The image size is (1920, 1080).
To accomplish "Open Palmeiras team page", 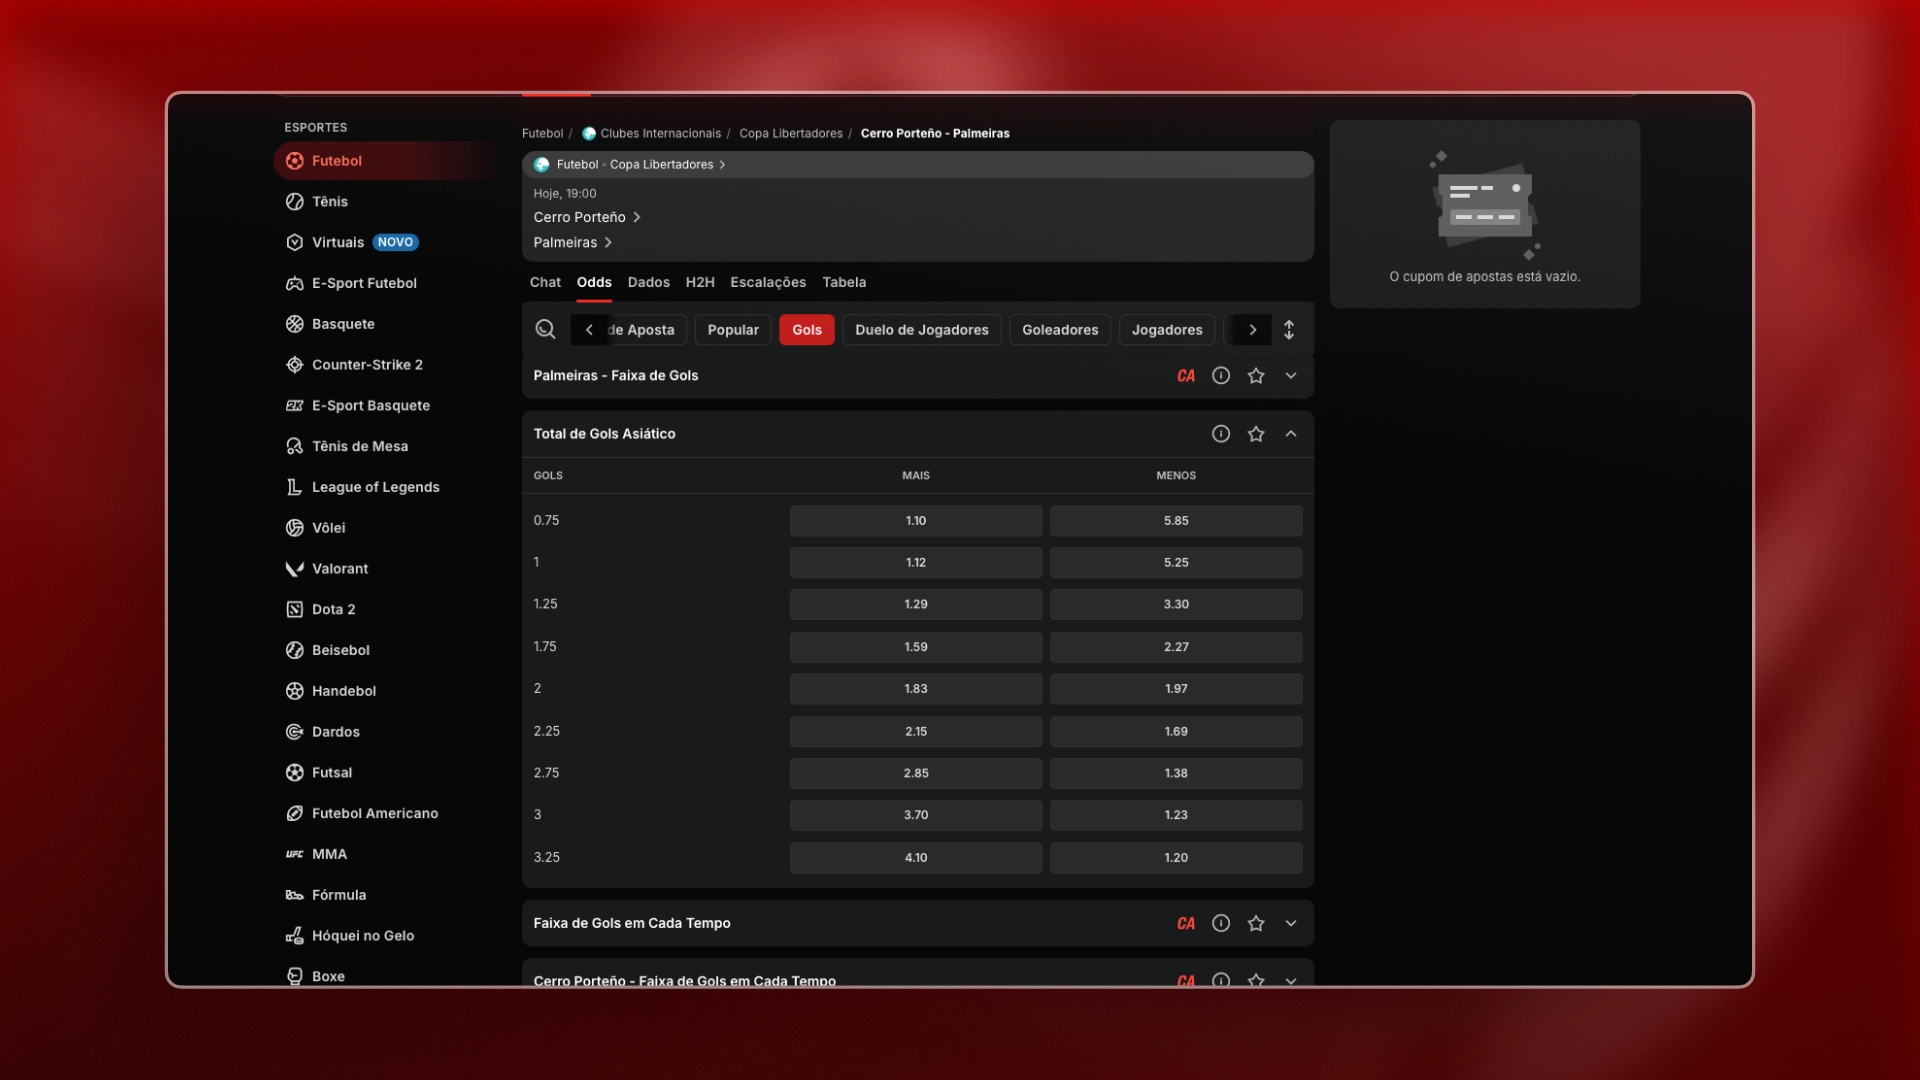I will coord(573,243).
